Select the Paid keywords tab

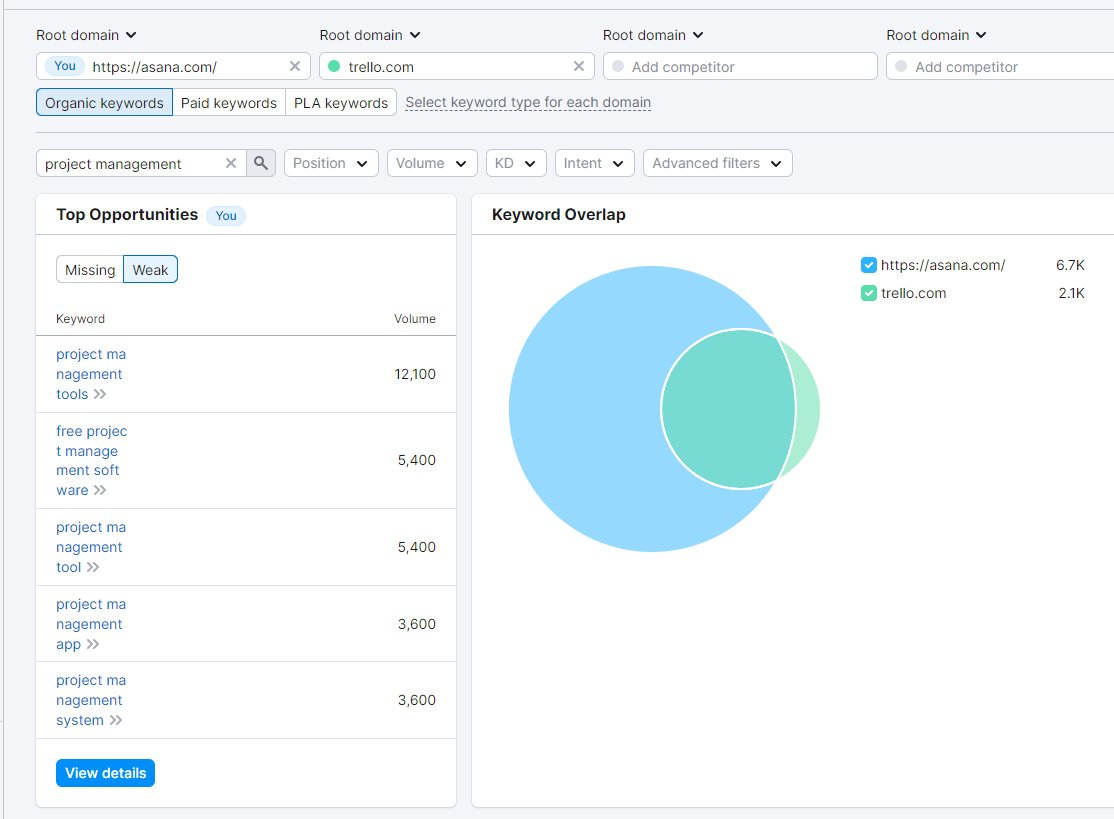(x=229, y=102)
